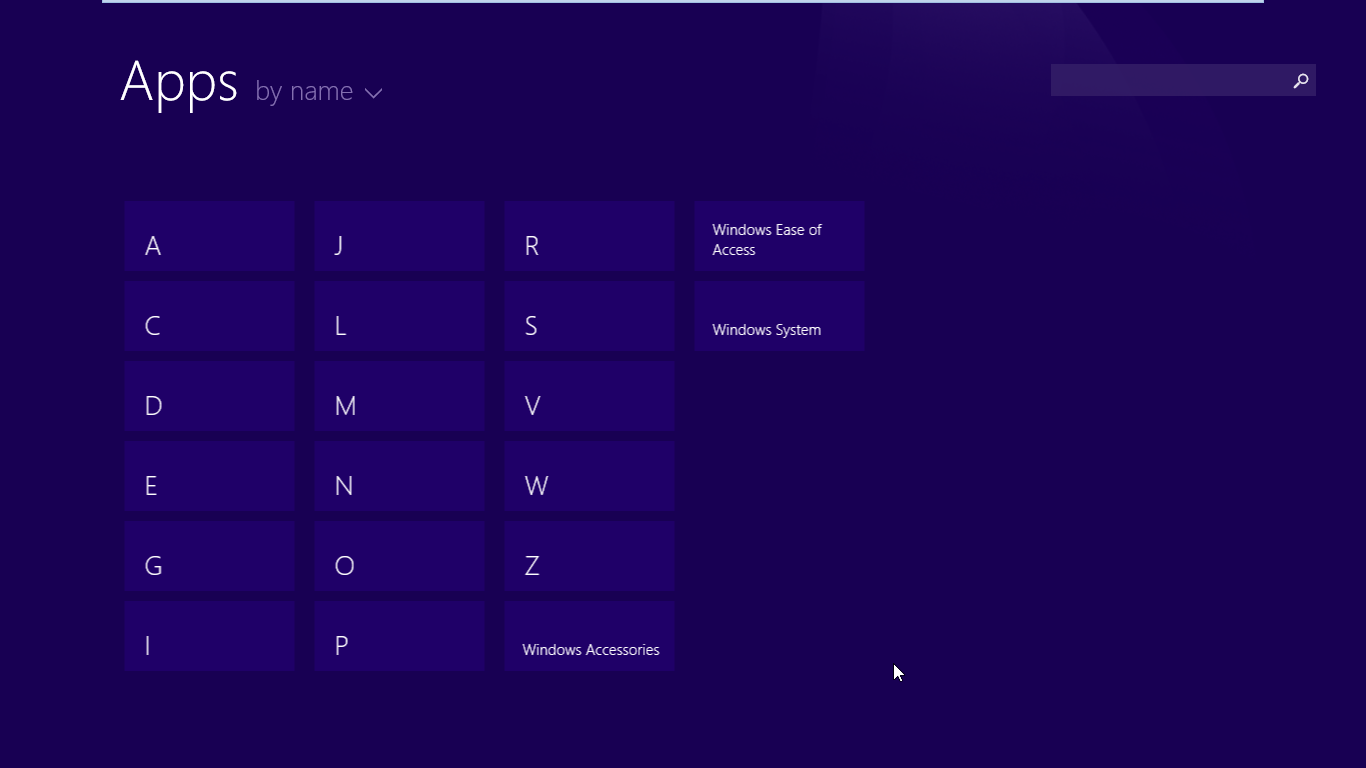This screenshot has height=768, width=1366.
Task: Choose the letter P tile
Action: (x=399, y=637)
